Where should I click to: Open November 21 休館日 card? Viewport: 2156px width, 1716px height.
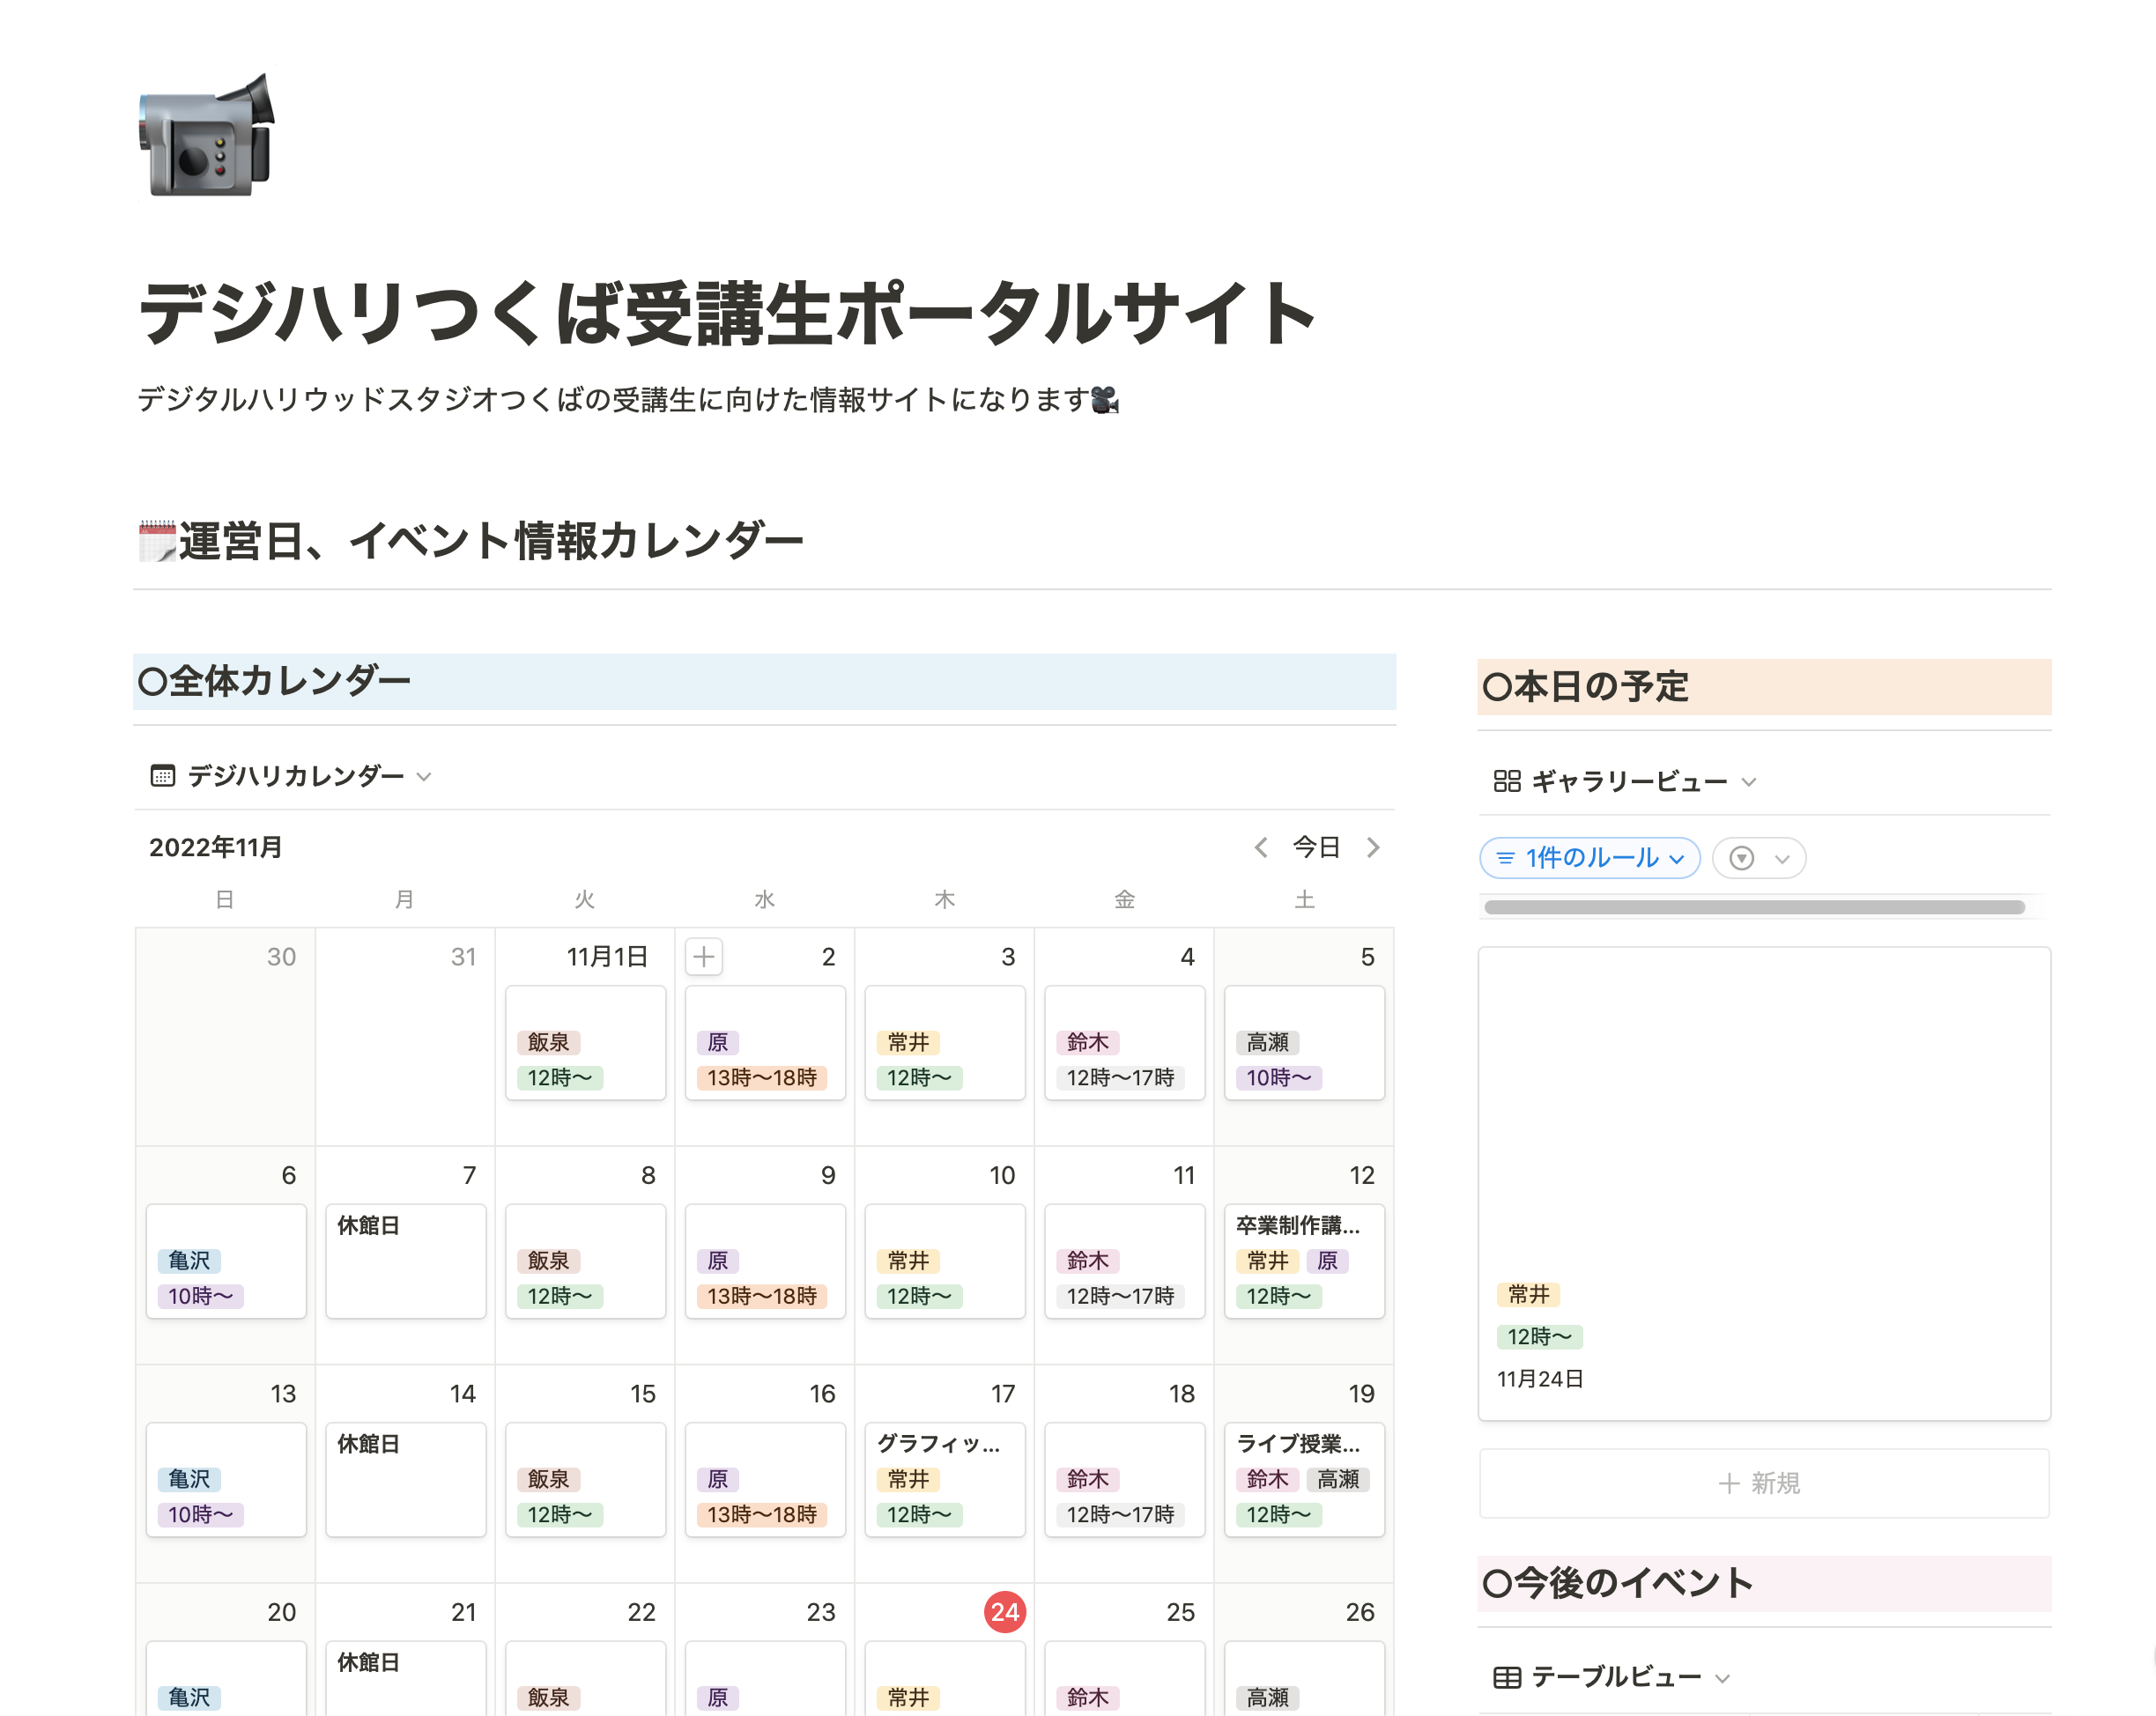[x=406, y=1679]
